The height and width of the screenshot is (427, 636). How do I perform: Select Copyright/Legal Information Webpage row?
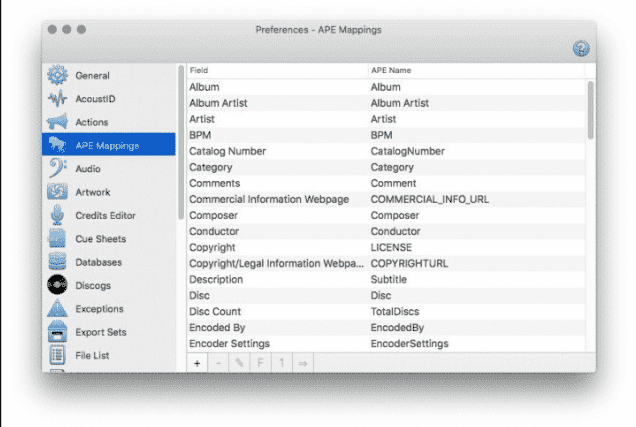386,263
